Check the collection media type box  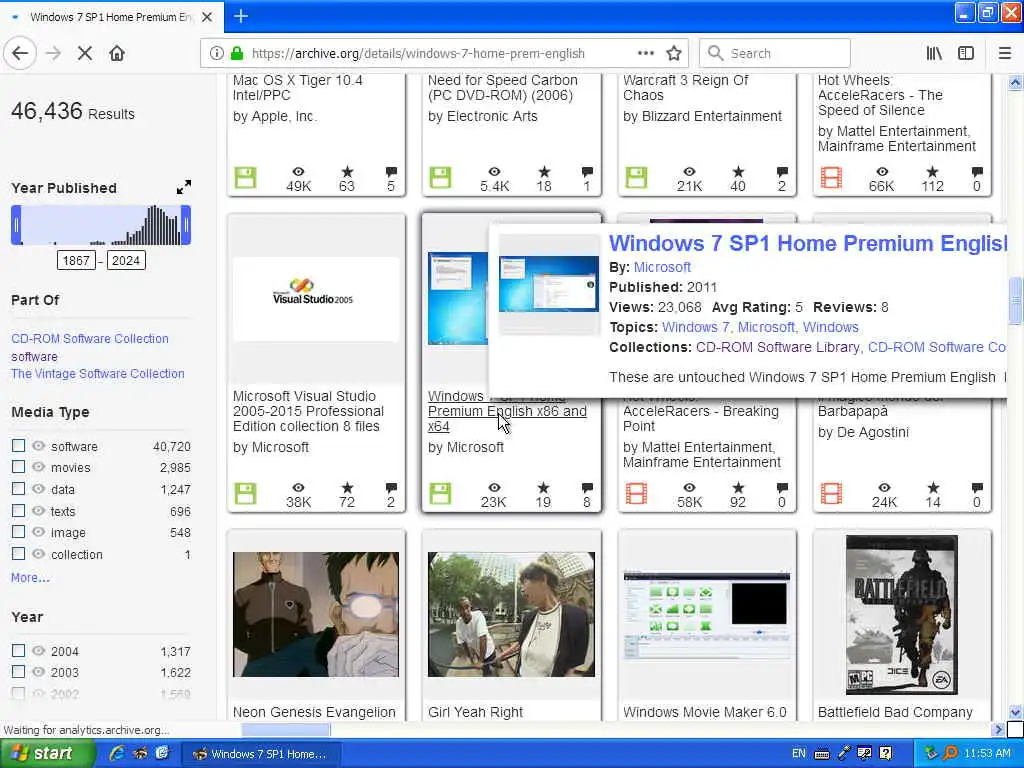(18, 553)
